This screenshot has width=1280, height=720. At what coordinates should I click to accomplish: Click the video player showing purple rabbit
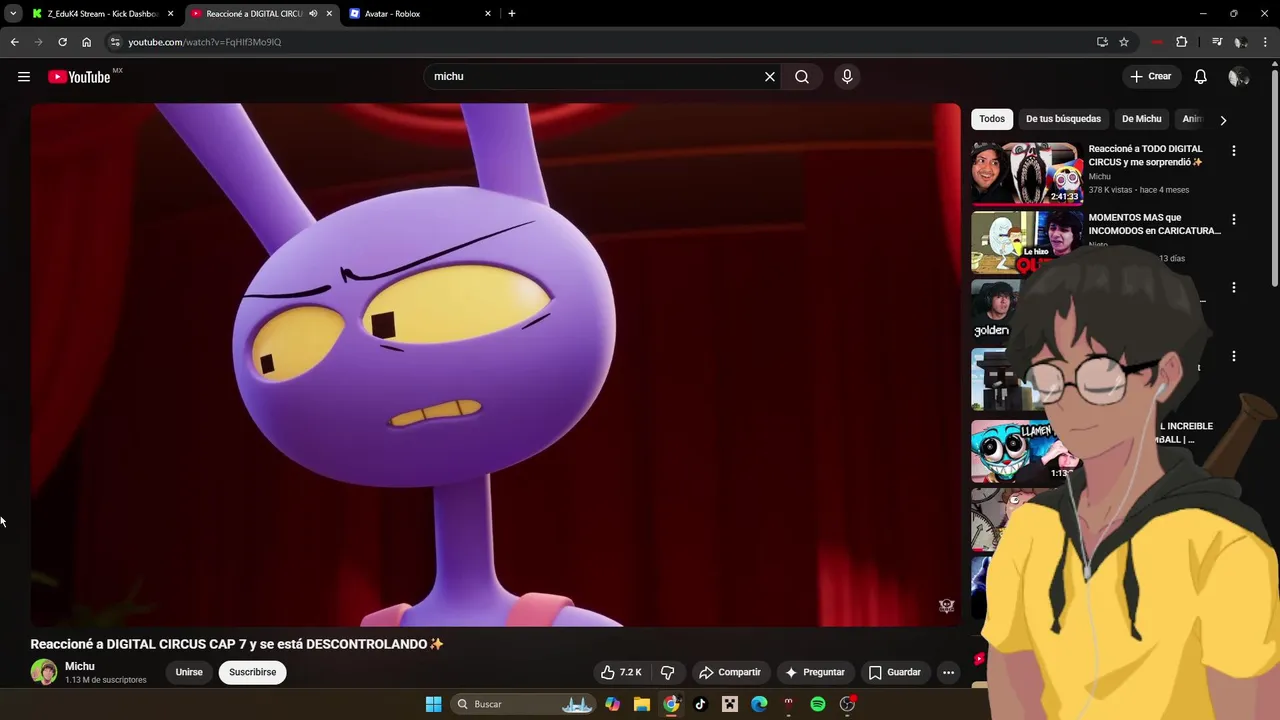495,365
